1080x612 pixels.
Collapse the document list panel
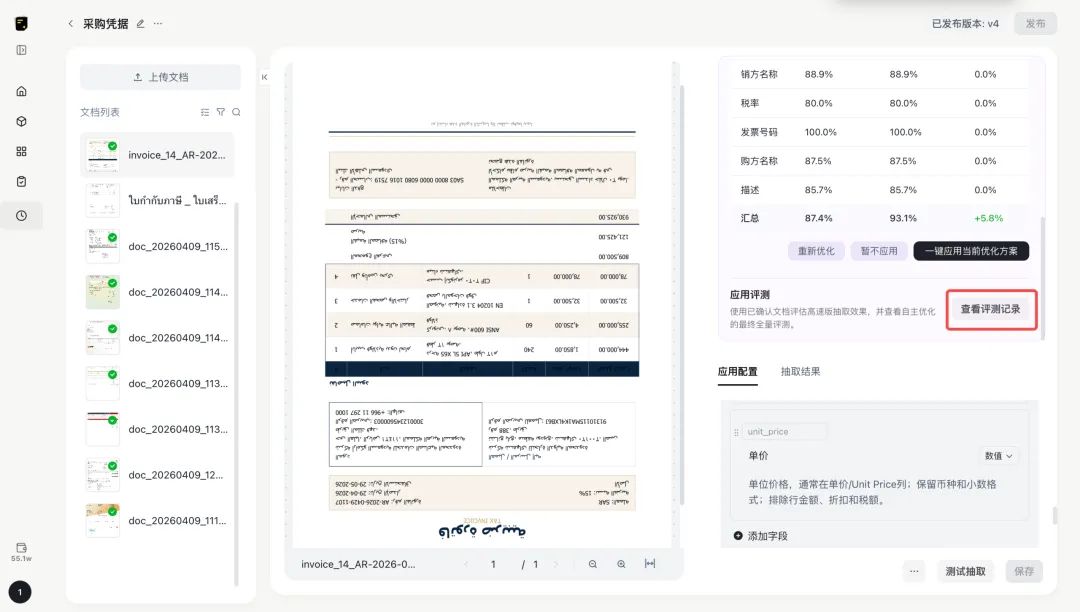click(x=264, y=77)
